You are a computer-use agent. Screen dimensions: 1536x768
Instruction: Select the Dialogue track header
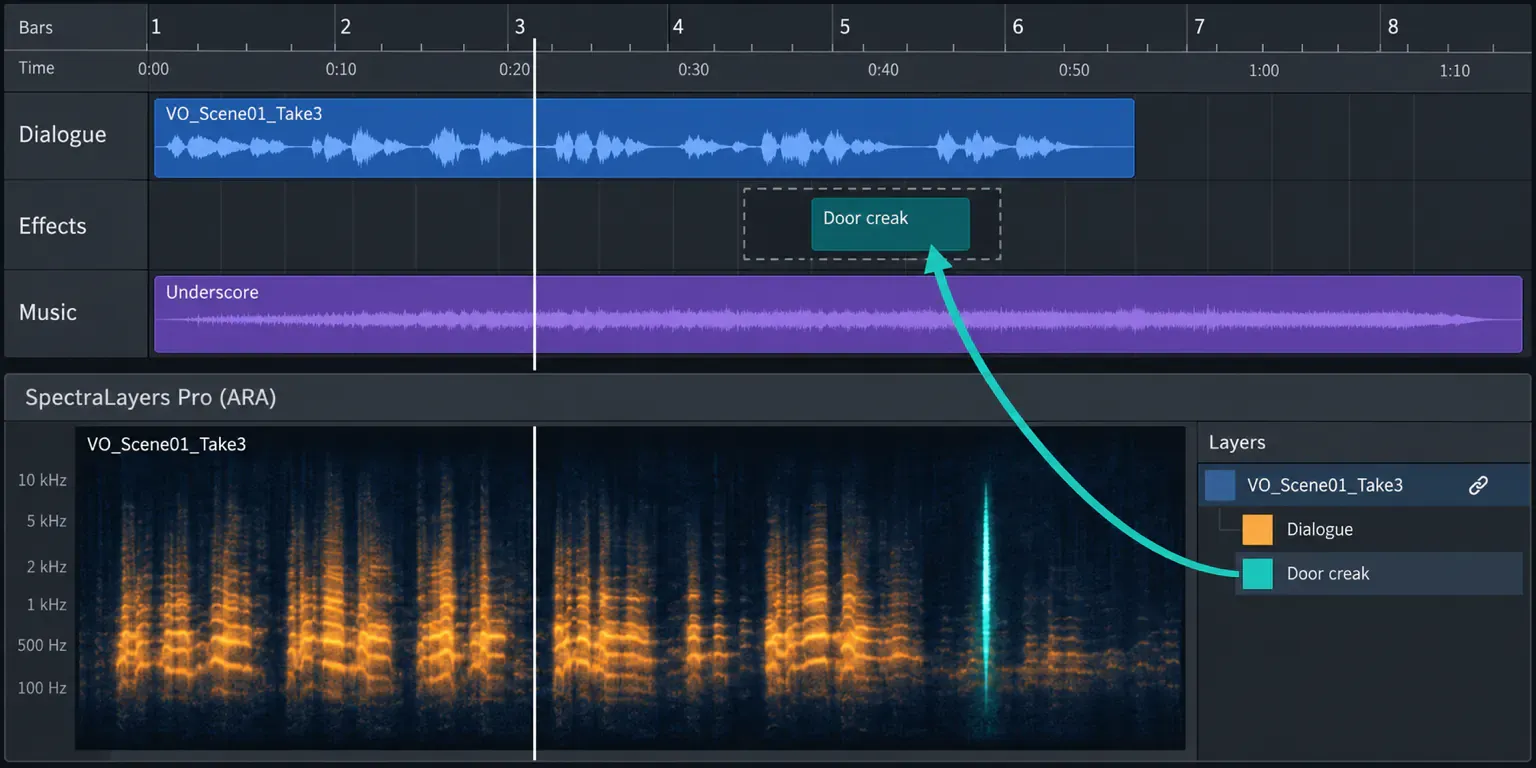76,135
